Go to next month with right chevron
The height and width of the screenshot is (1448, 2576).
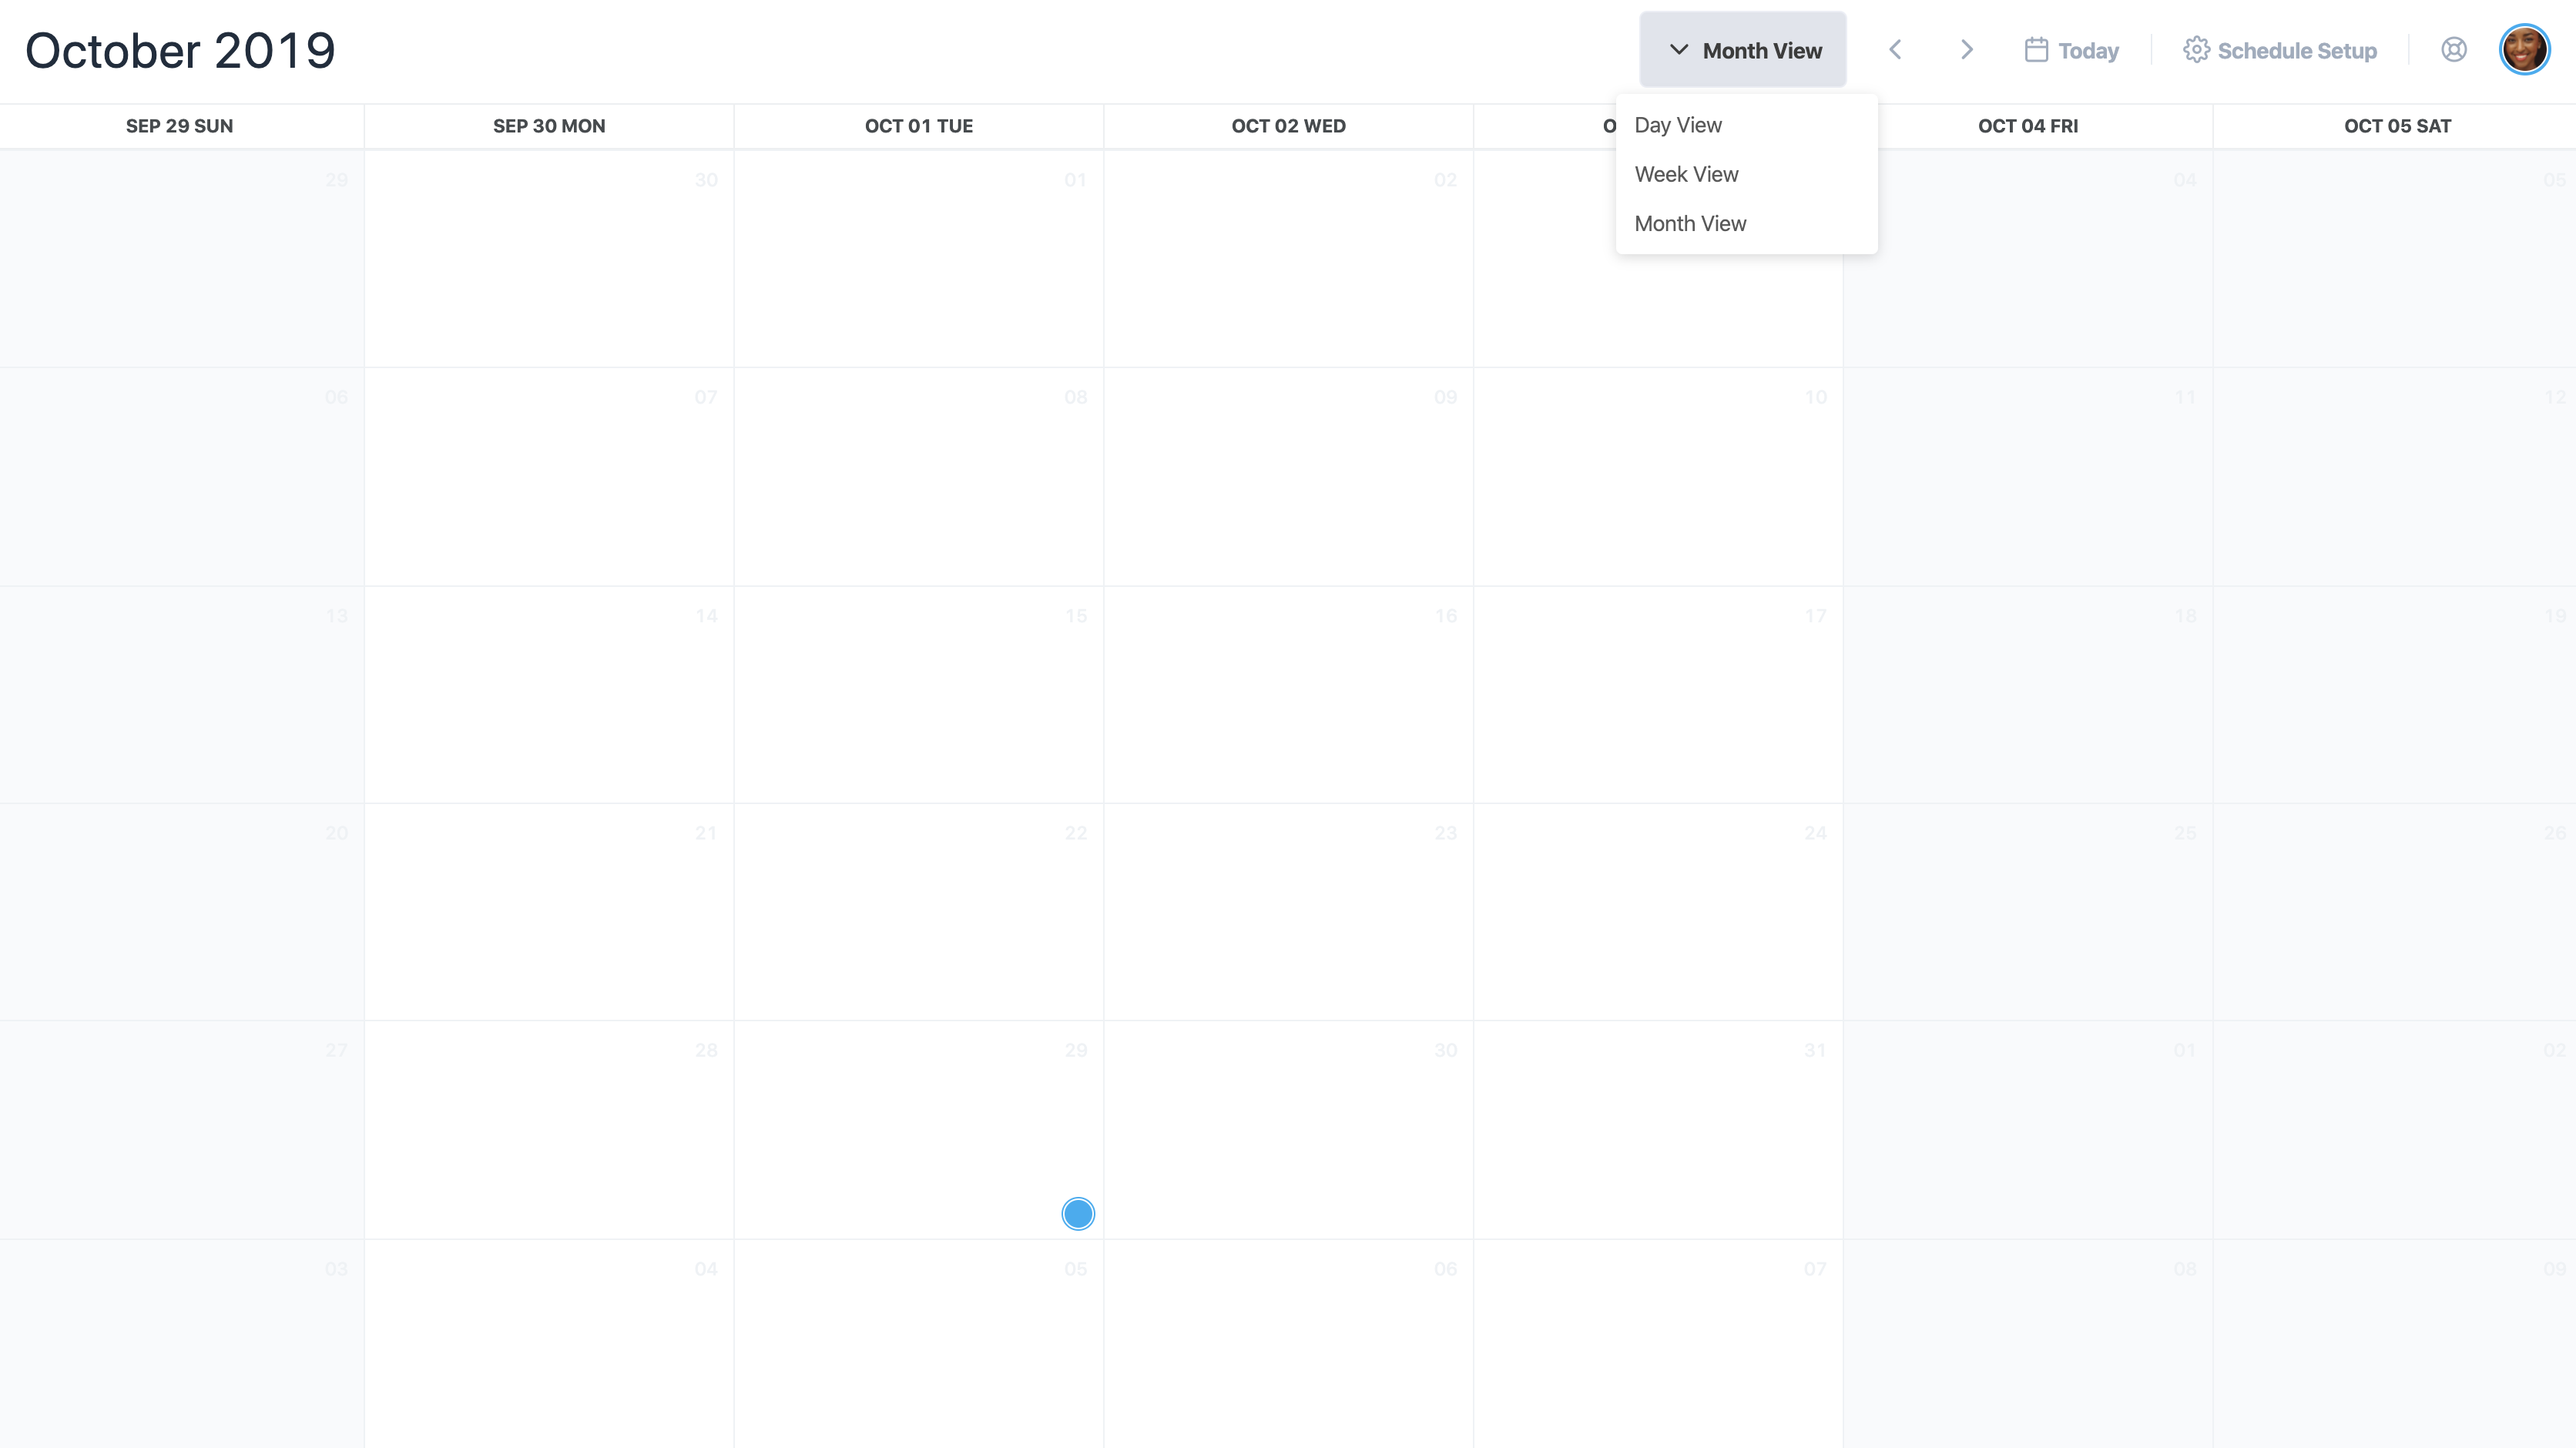click(1966, 50)
